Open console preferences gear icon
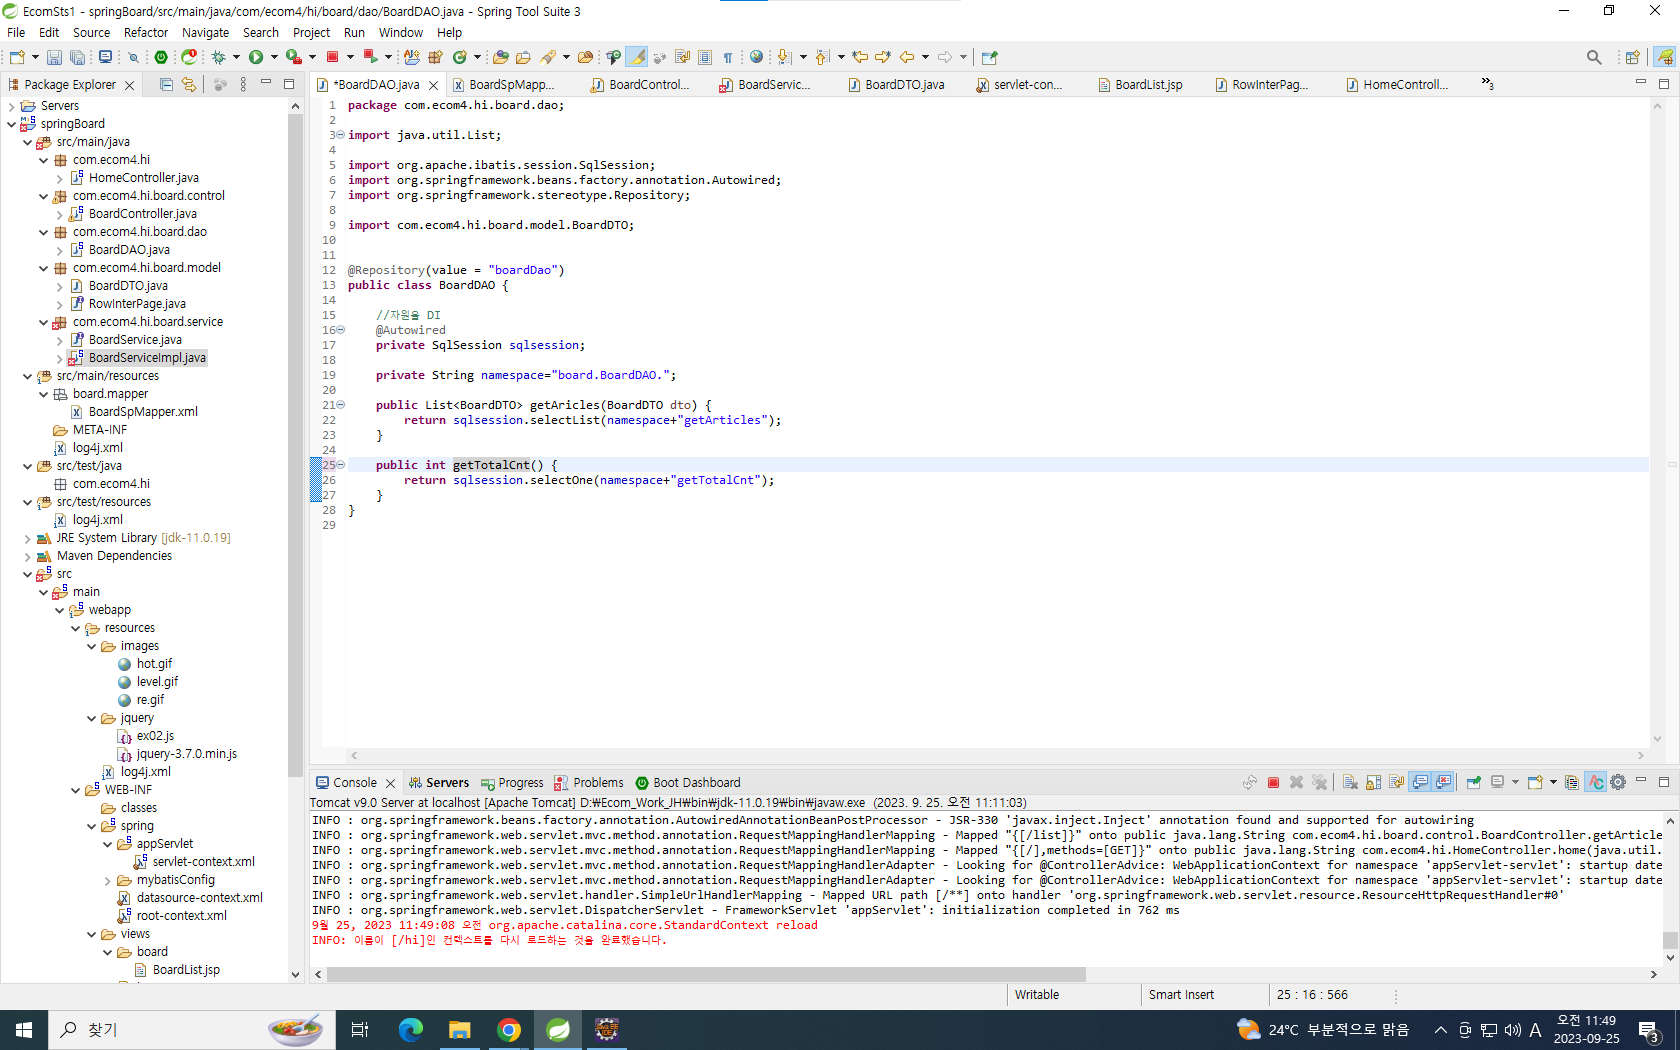Image resolution: width=1680 pixels, height=1050 pixels. tap(1618, 782)
